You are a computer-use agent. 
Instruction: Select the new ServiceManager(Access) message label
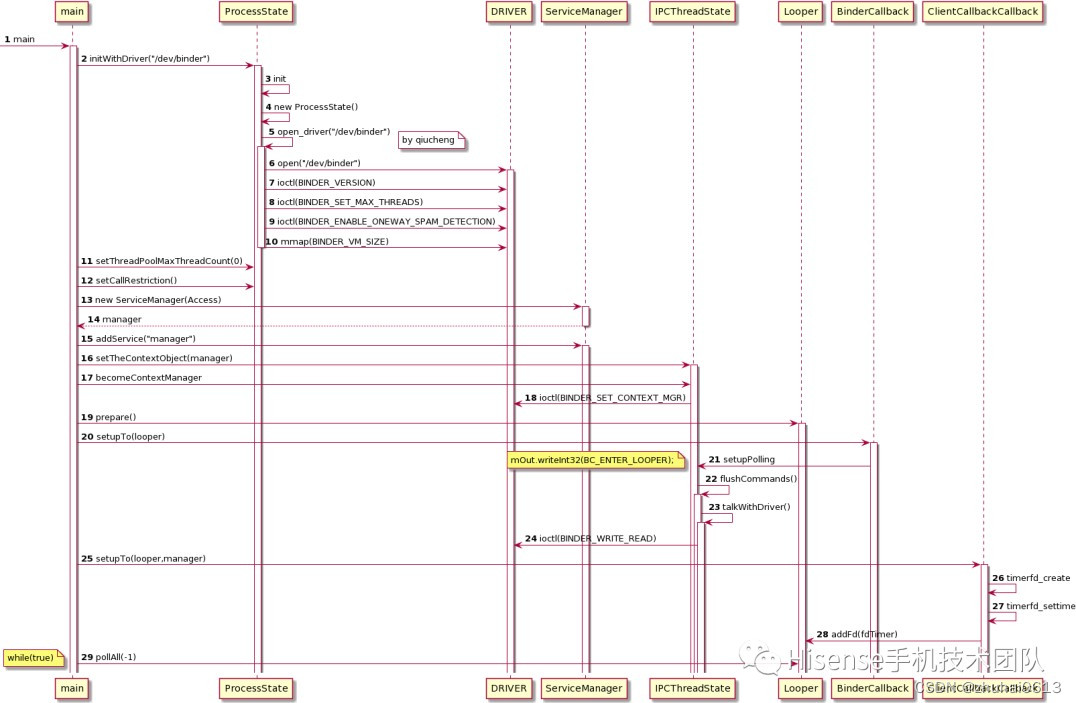151,300
